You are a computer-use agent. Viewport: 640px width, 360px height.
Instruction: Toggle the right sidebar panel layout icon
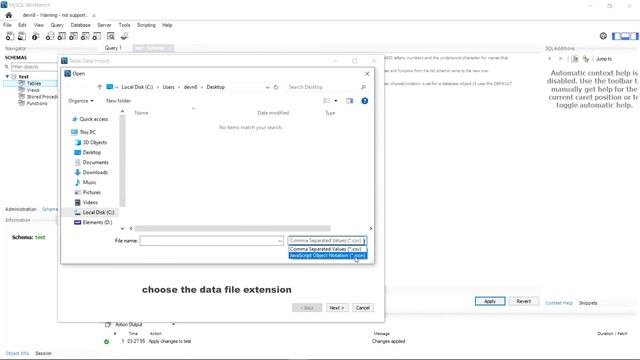pos(634,36)
